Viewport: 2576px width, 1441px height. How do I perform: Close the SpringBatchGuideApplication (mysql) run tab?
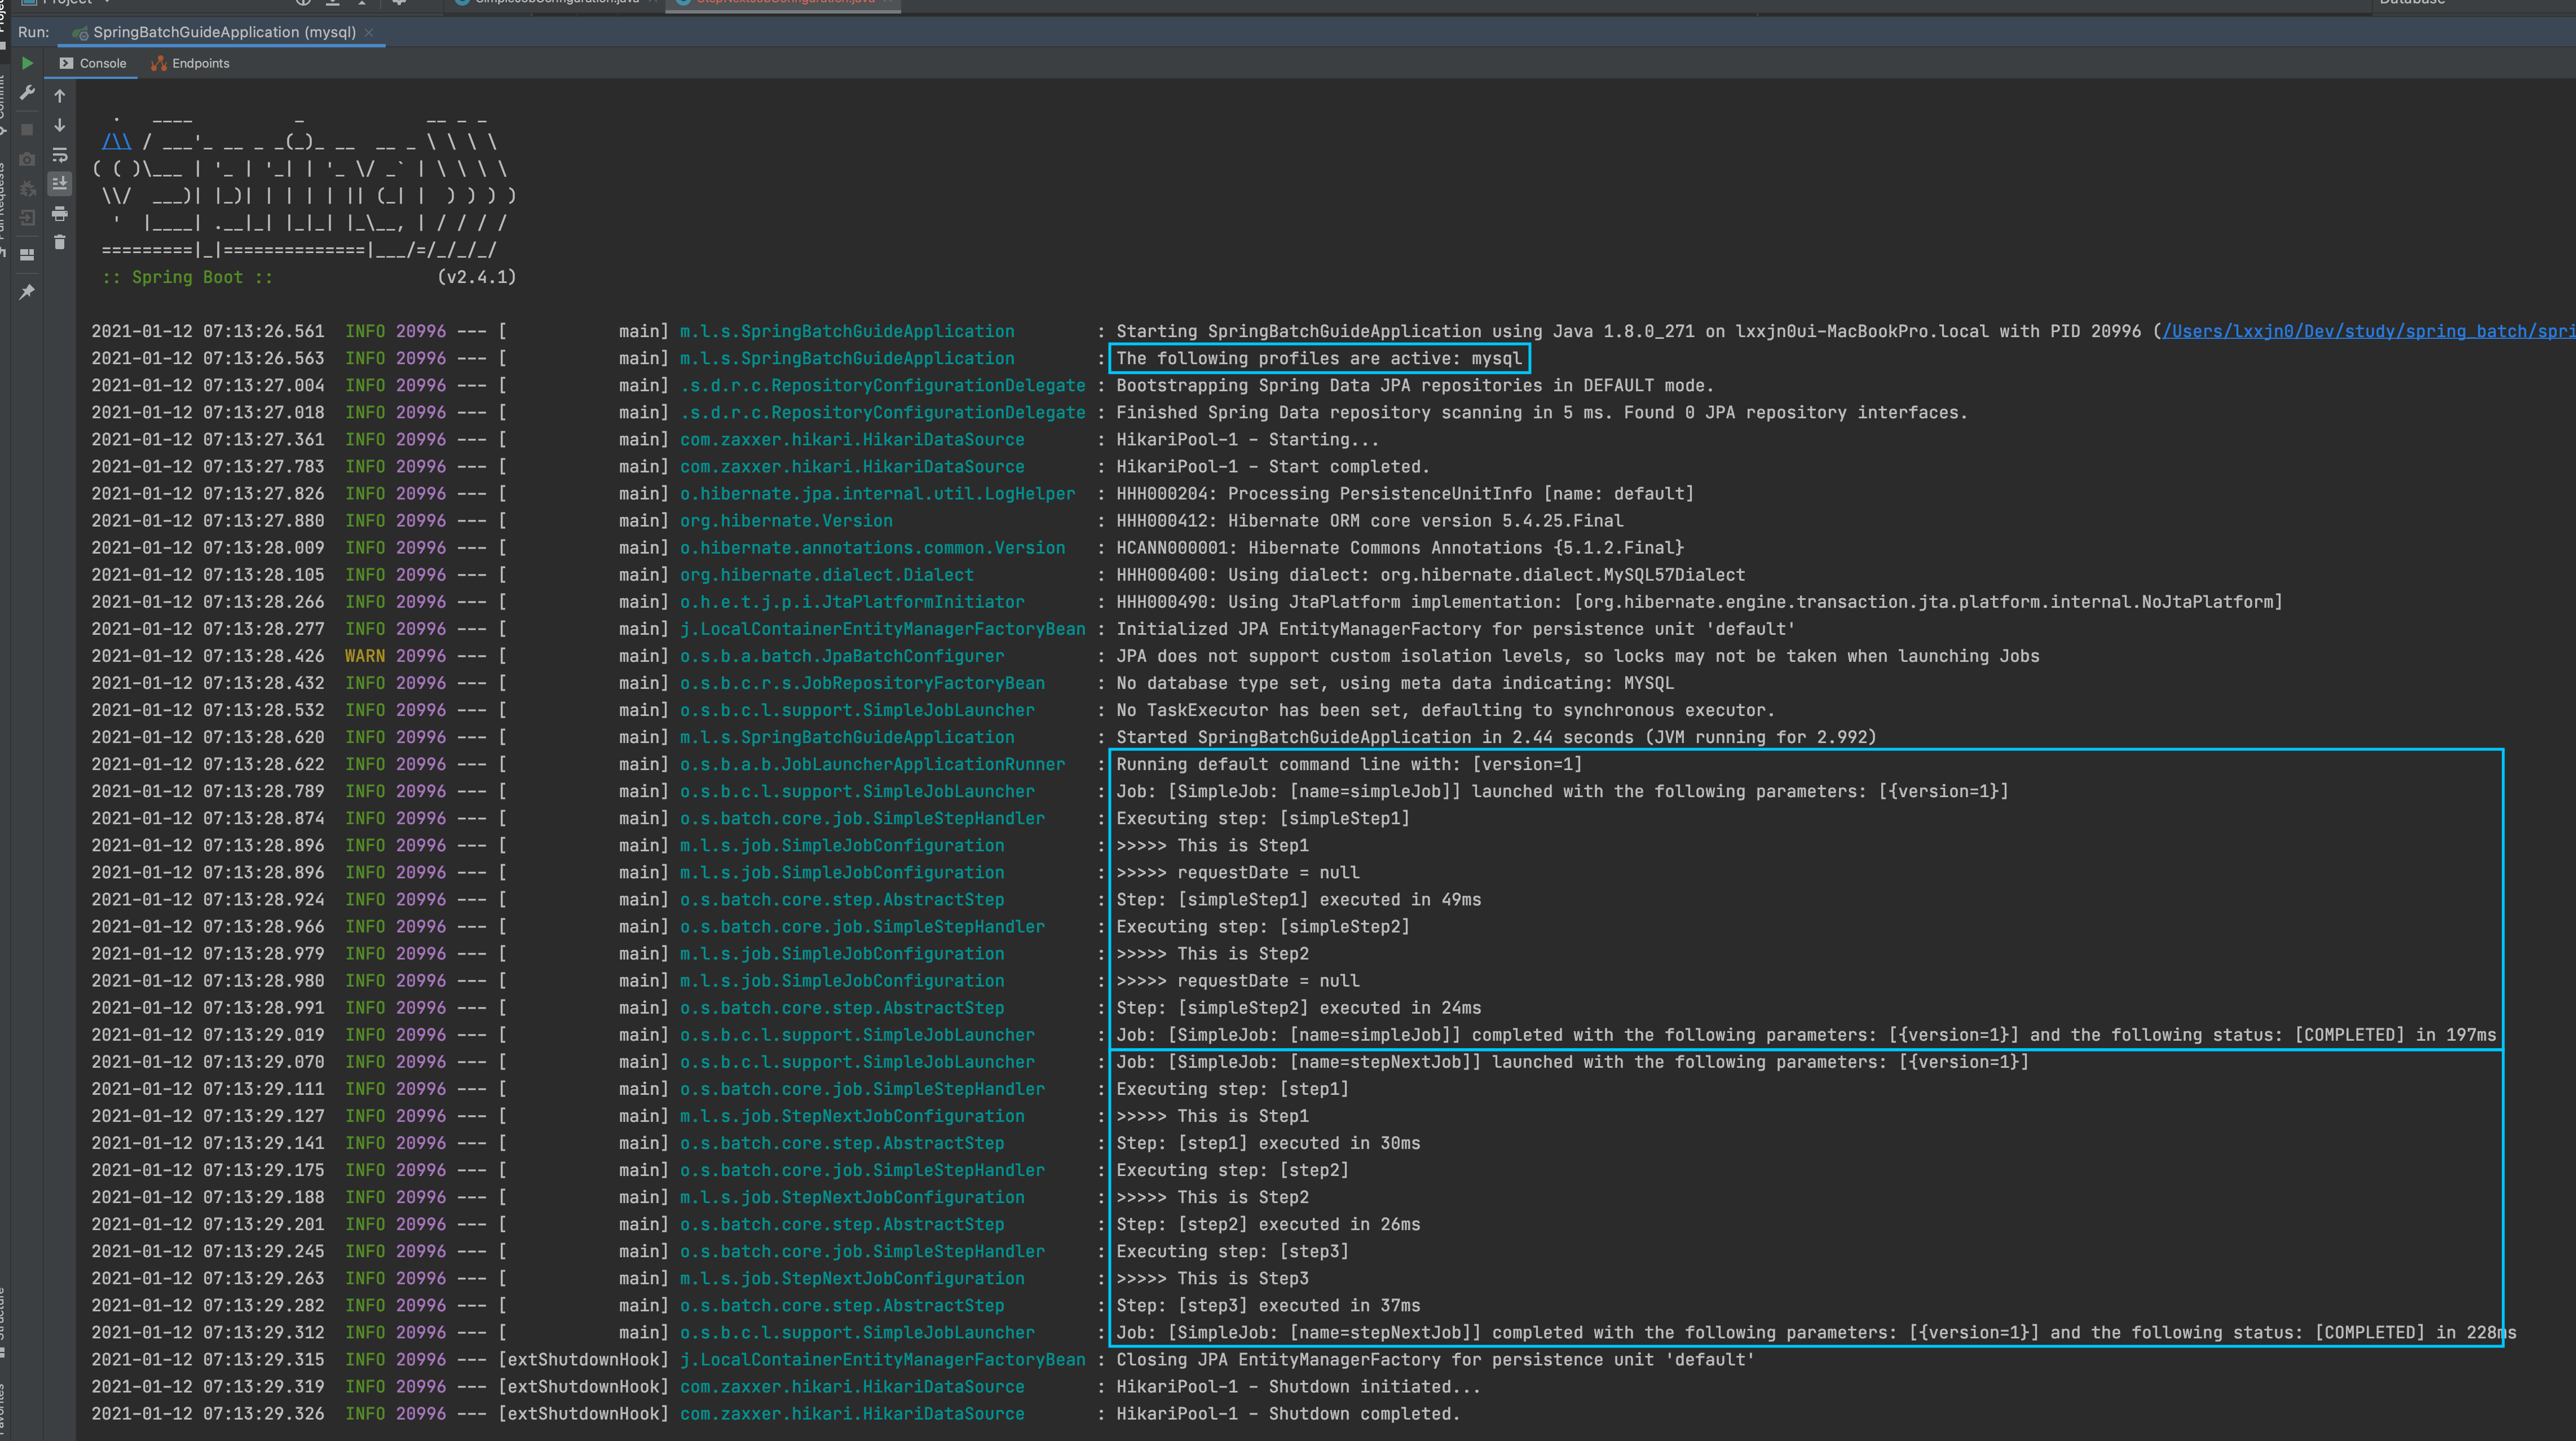tap(369, 32)
